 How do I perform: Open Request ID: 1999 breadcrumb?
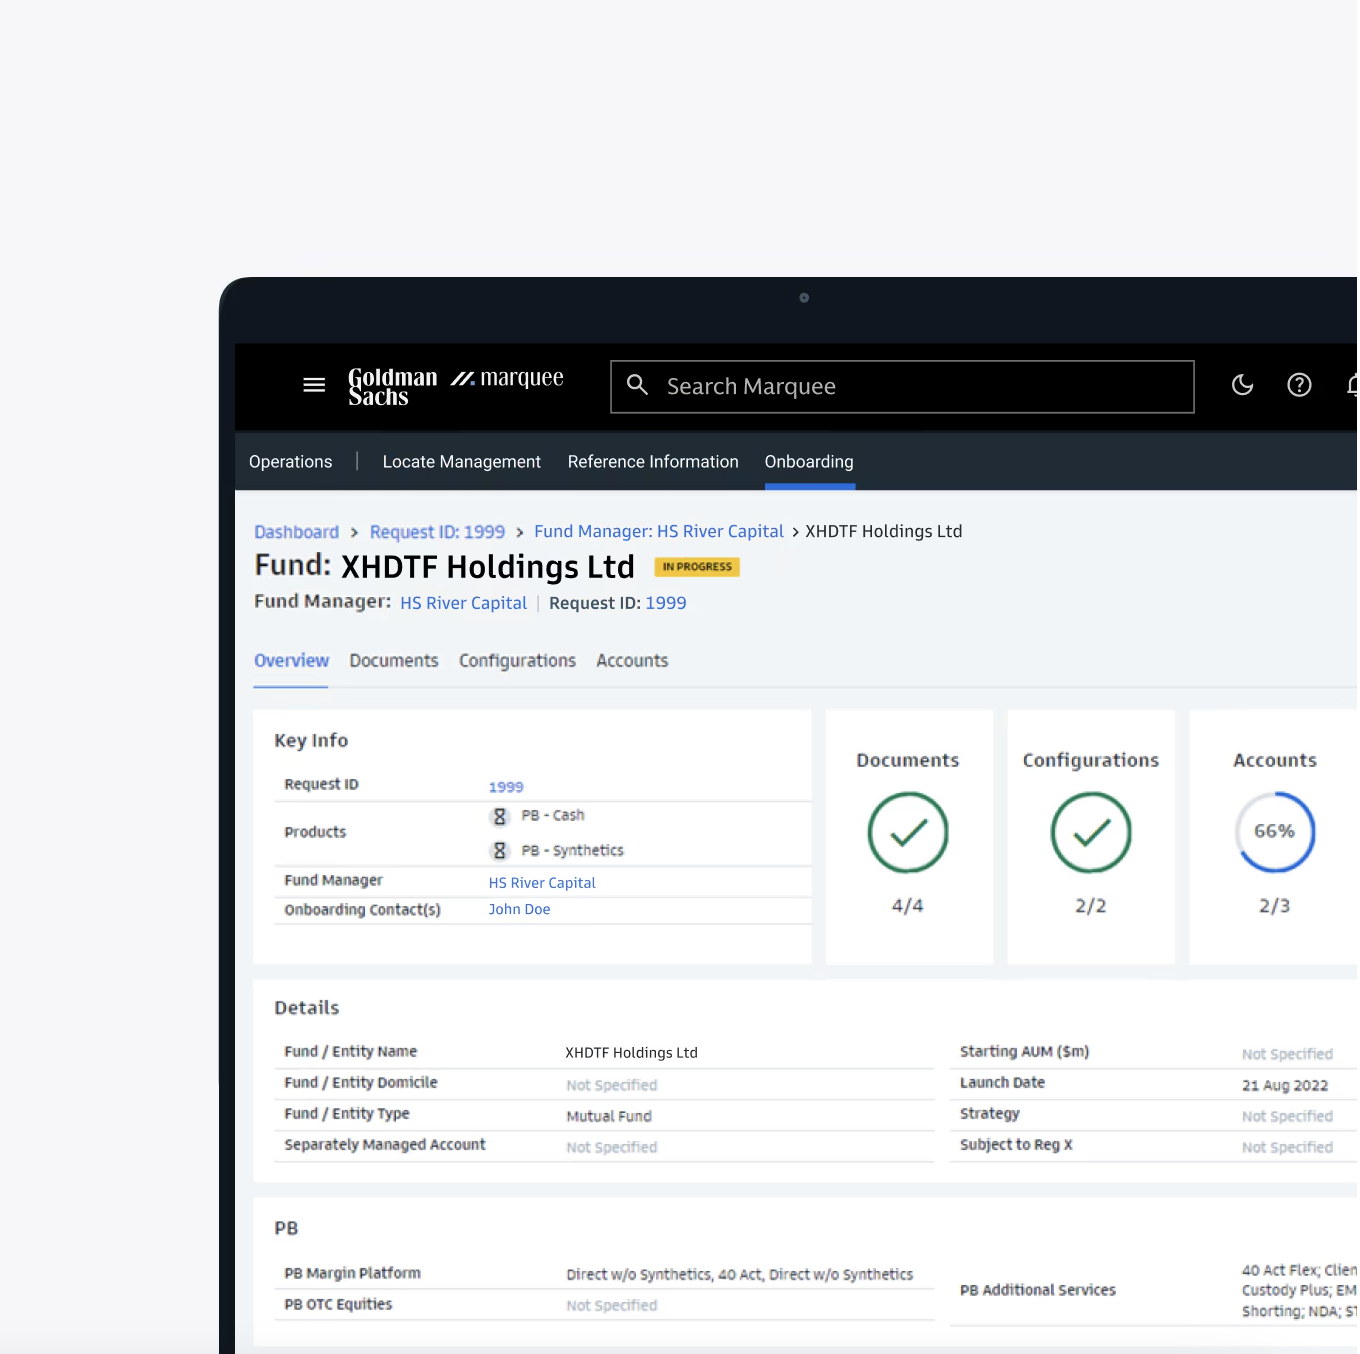(x=437, y=532)
